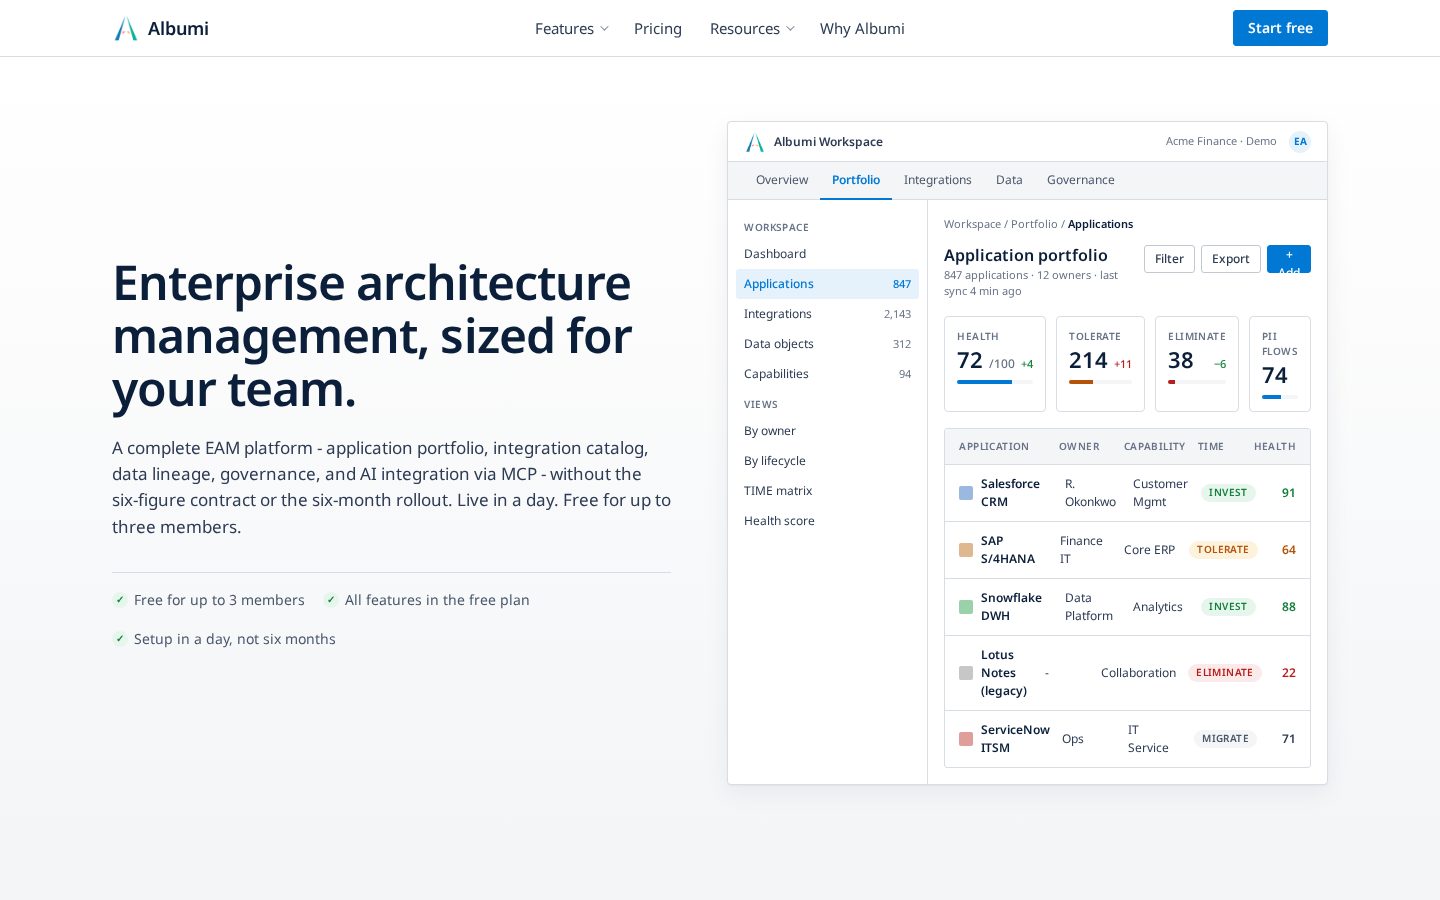Select Data objects in the sidebar
1440x900 pixels.
827,344
